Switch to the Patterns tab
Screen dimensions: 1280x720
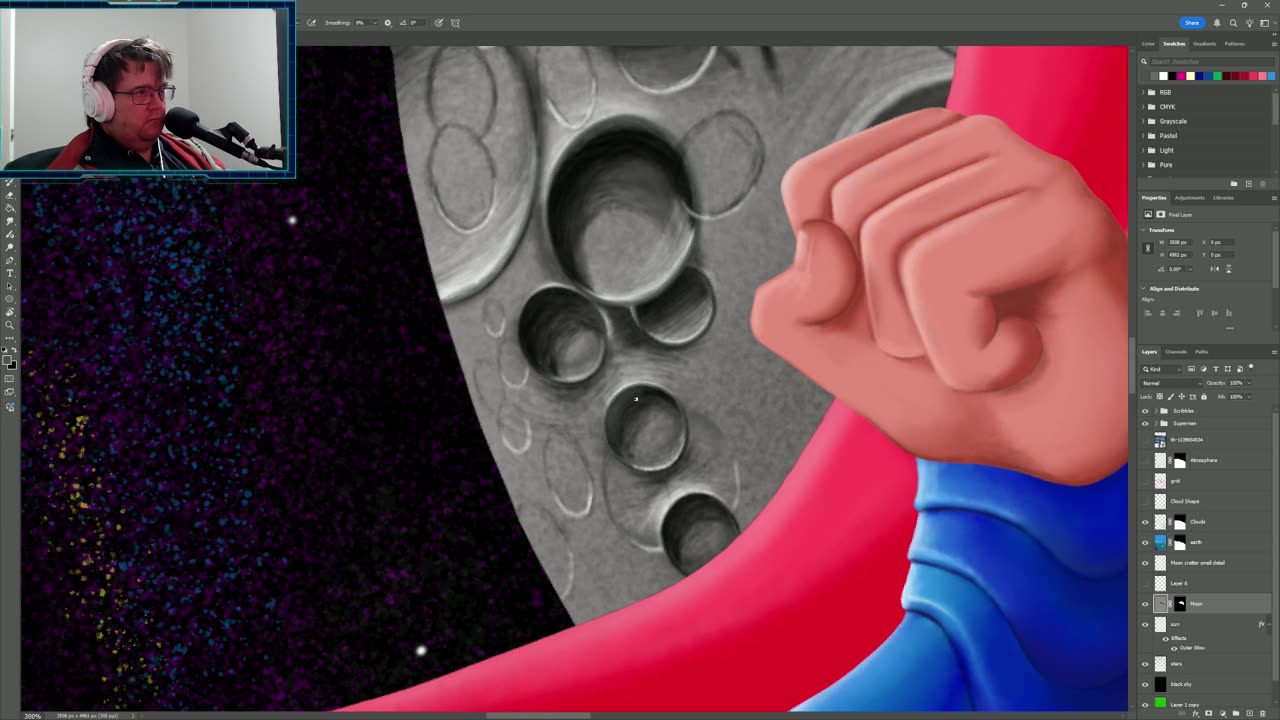point(1235,44)
